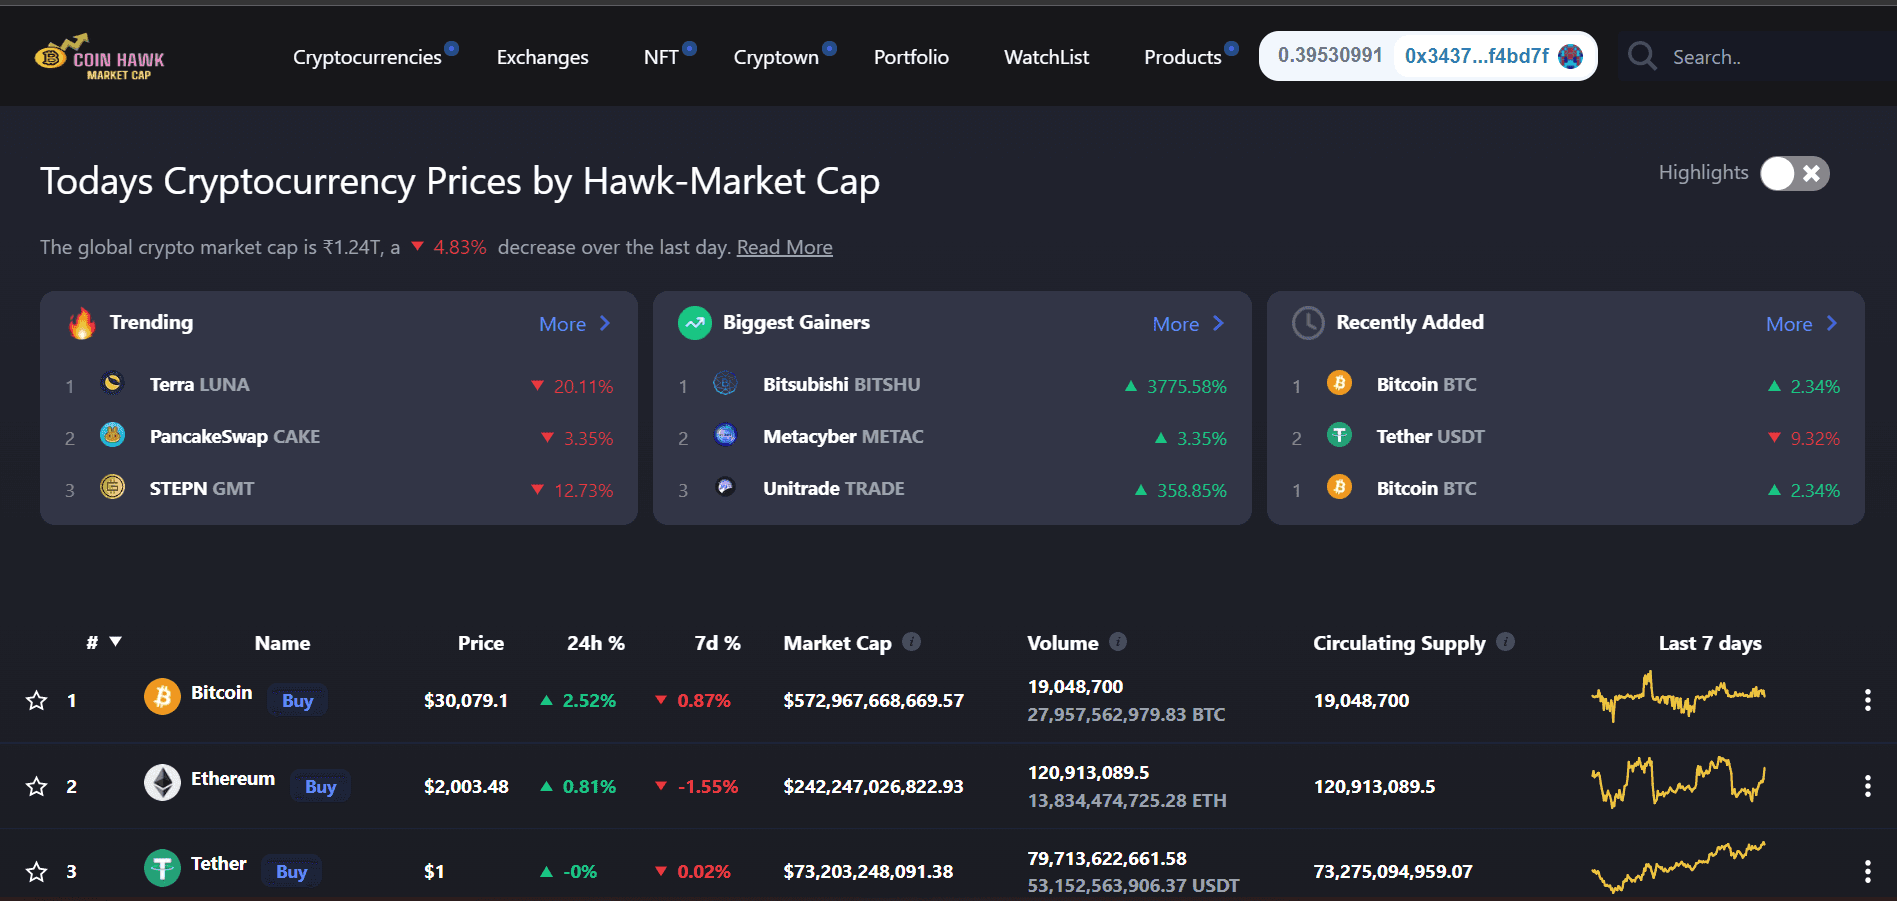The width and height of the screenshot is (1897, 901).
Task: Open the Circulating Supply info tooltip icon
Action: click(1506, 642)
